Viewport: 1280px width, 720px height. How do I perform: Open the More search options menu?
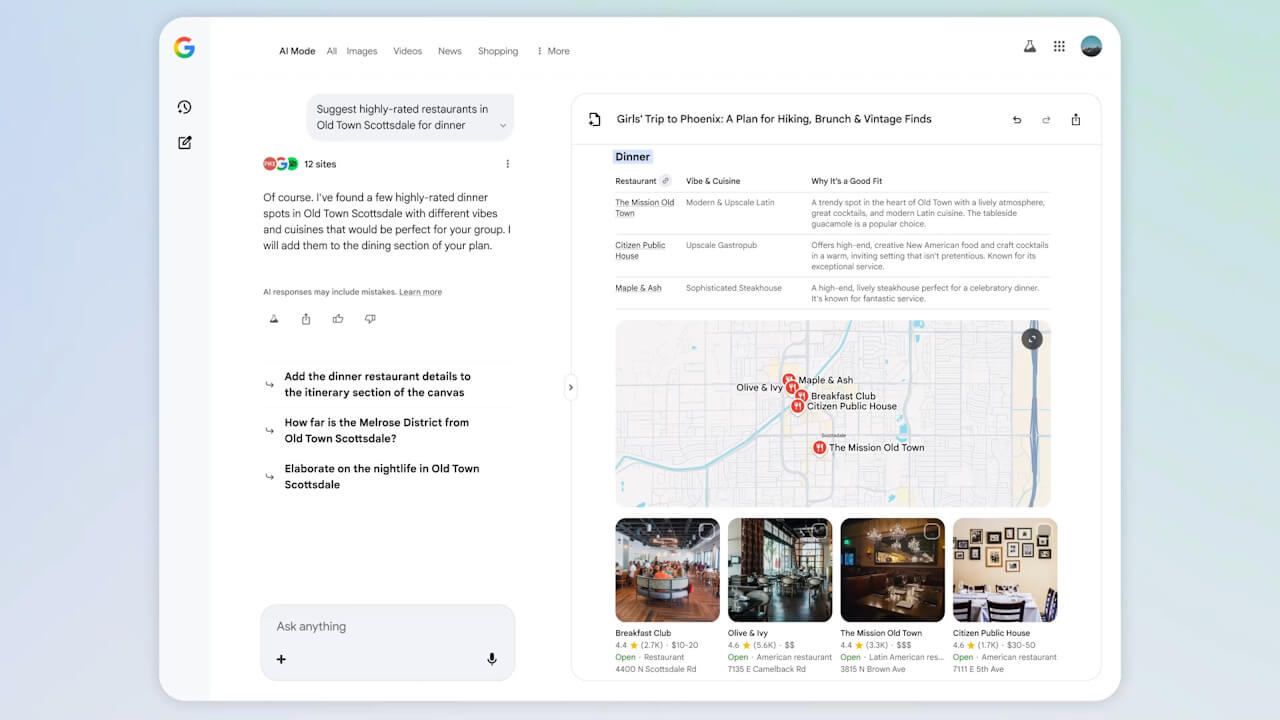point(553,51)
